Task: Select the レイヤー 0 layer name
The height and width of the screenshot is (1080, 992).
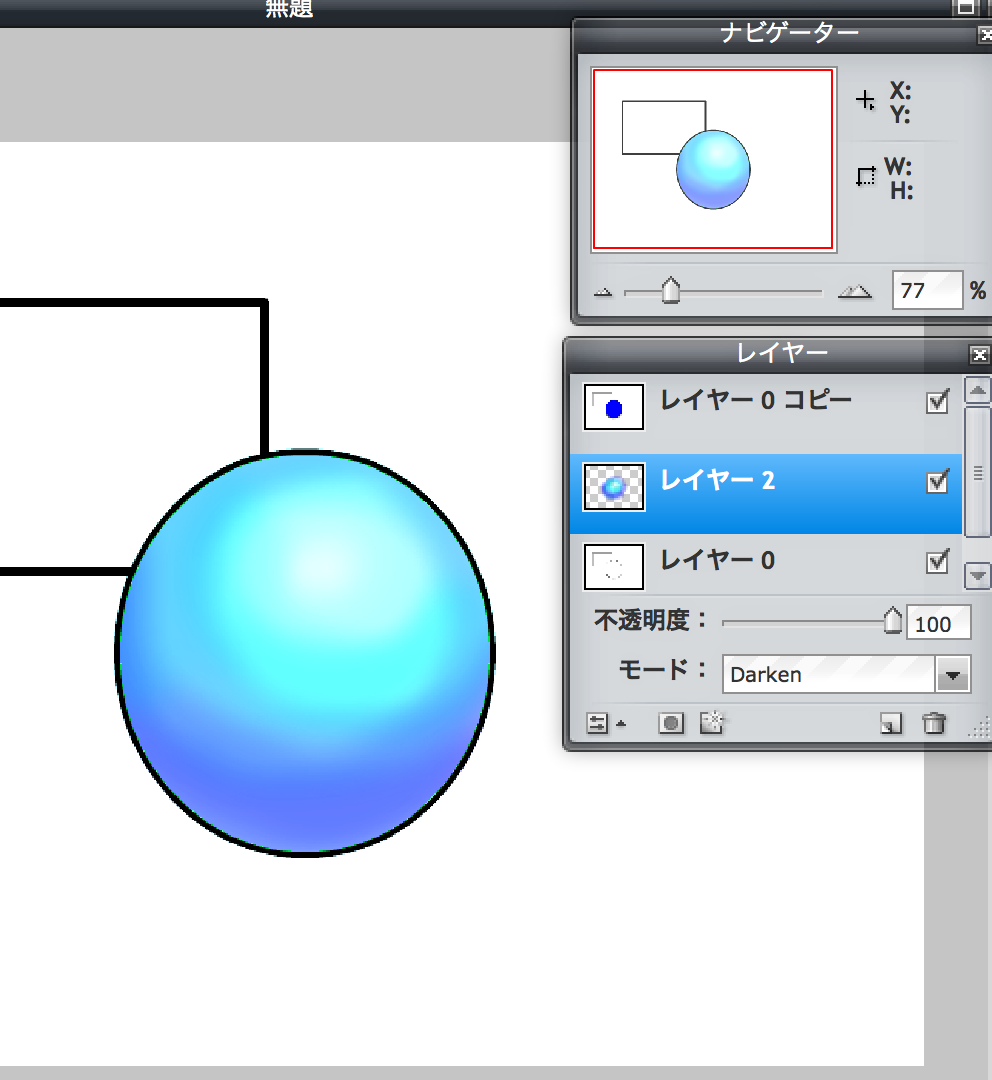Action: [x=718, y=560]
